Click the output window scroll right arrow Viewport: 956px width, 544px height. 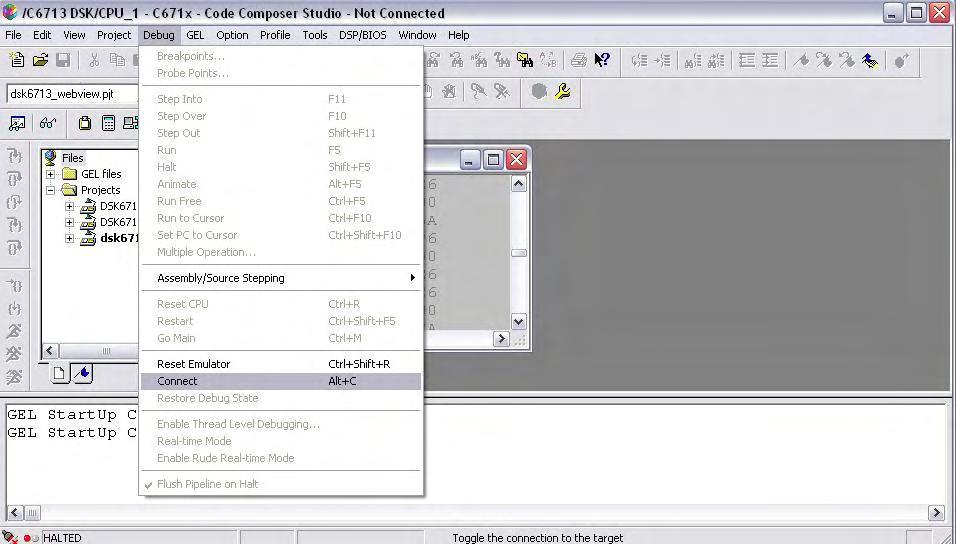(936, 513)
